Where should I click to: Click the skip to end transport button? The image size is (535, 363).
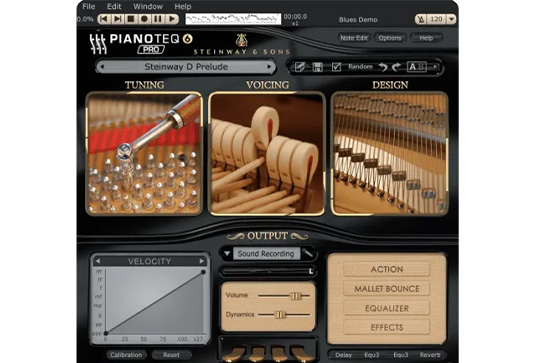tap(117, 19)
